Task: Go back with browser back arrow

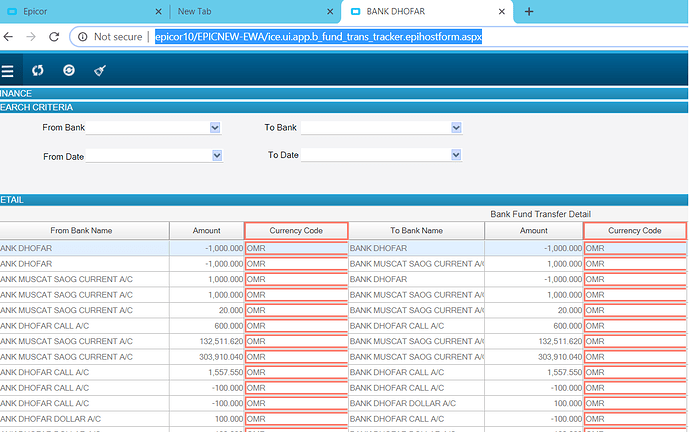Action: click(8, 37)
